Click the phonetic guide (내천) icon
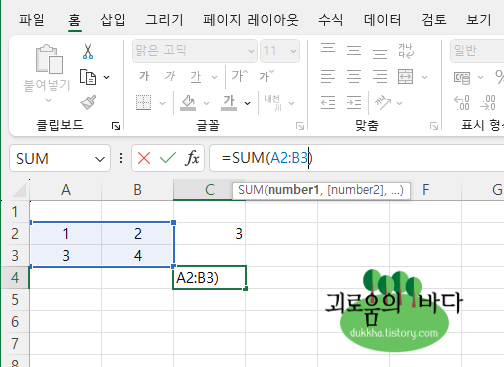The width and height of the screenshot is (504, 367). click(273, 103)
